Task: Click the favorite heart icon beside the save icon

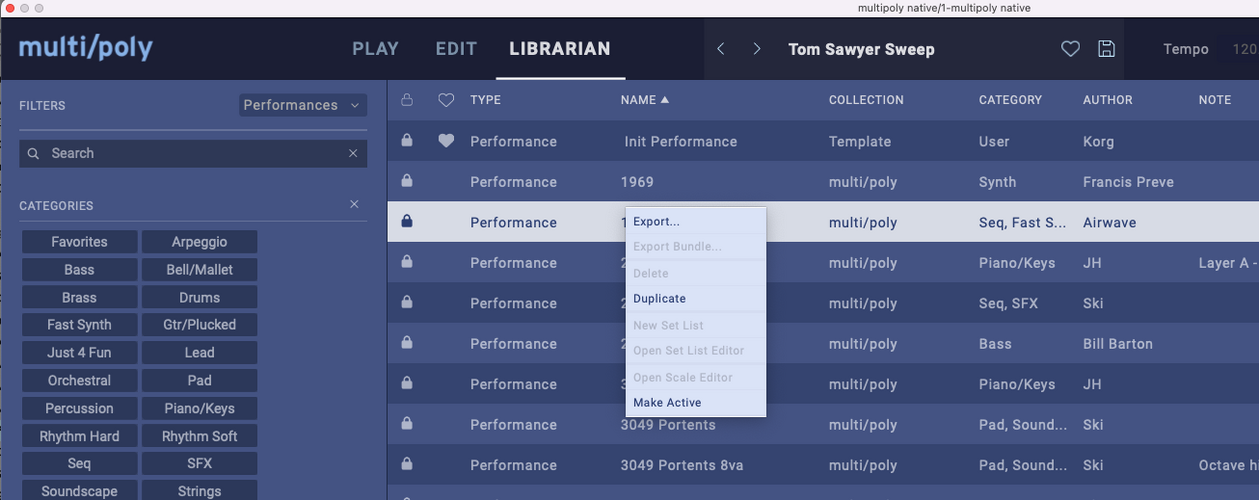Action: point(1070,49)
